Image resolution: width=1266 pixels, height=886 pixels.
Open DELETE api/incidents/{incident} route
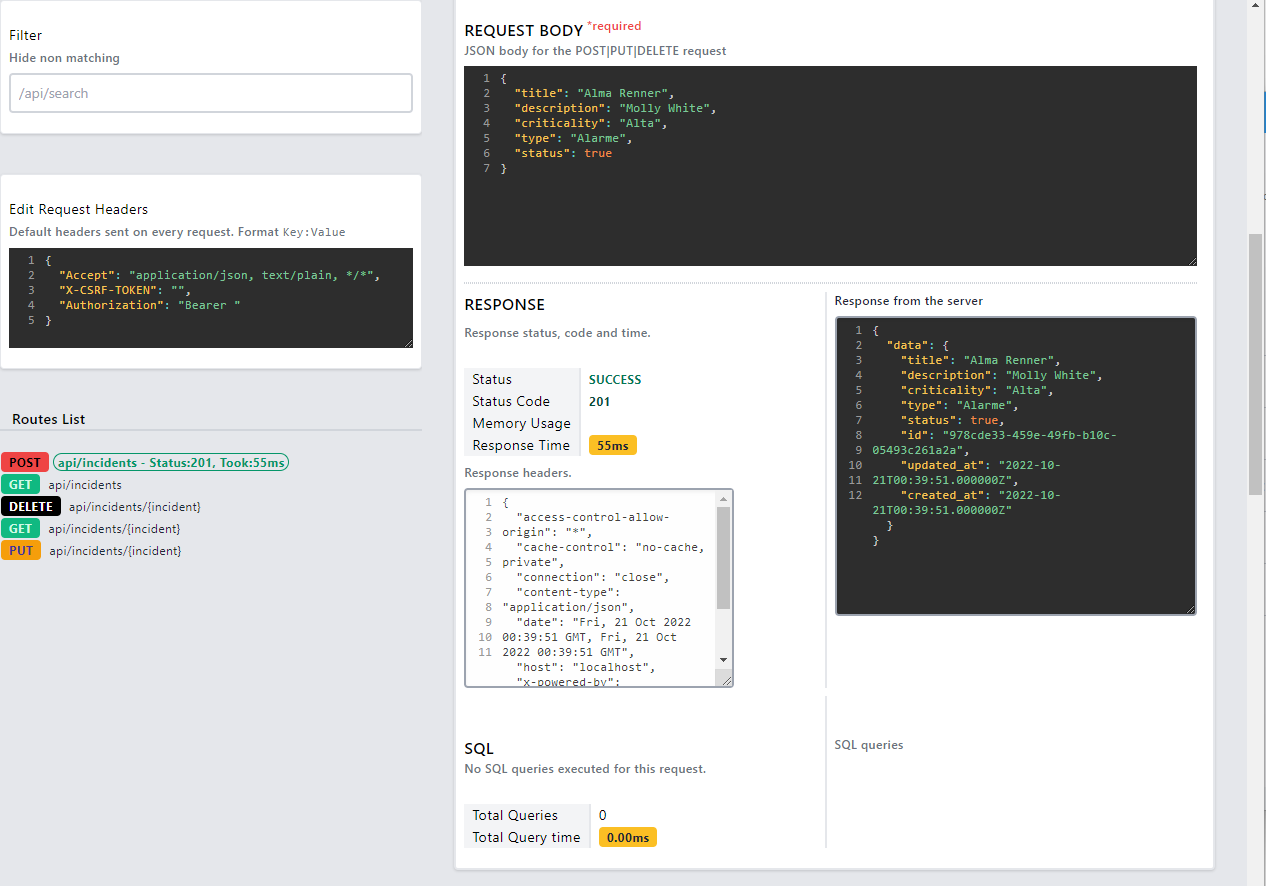(134, 507)
